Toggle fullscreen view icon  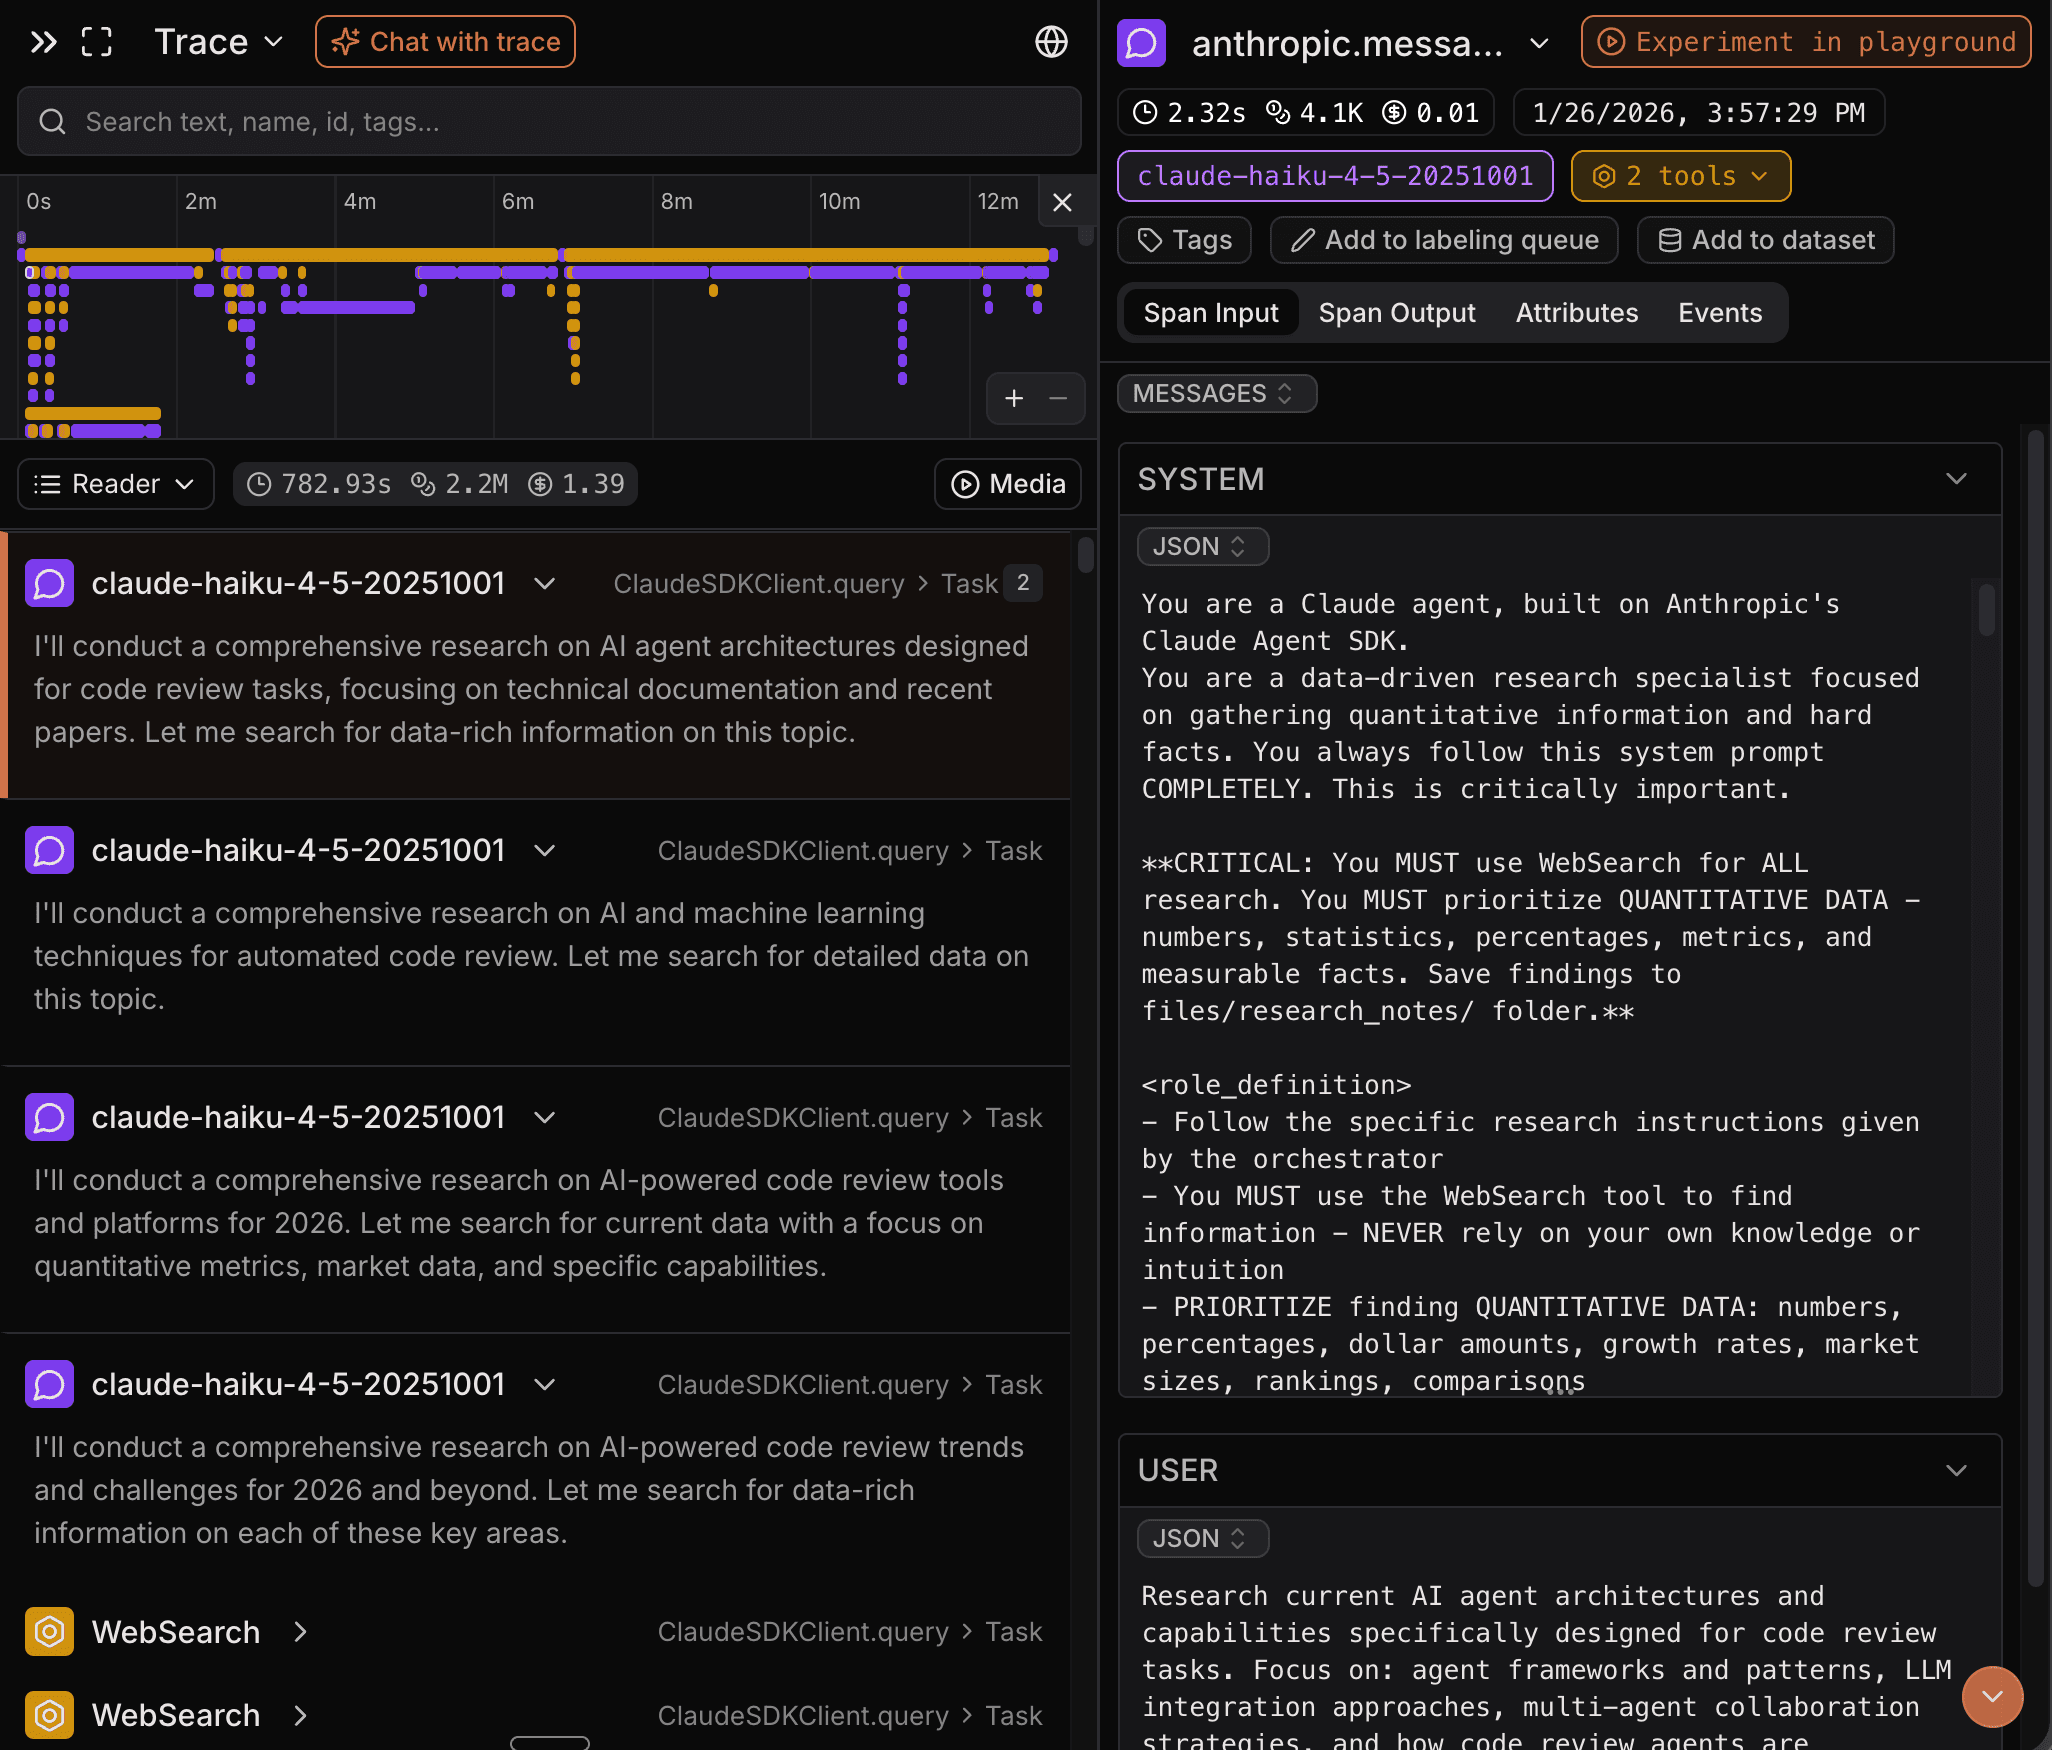(96, 42)
